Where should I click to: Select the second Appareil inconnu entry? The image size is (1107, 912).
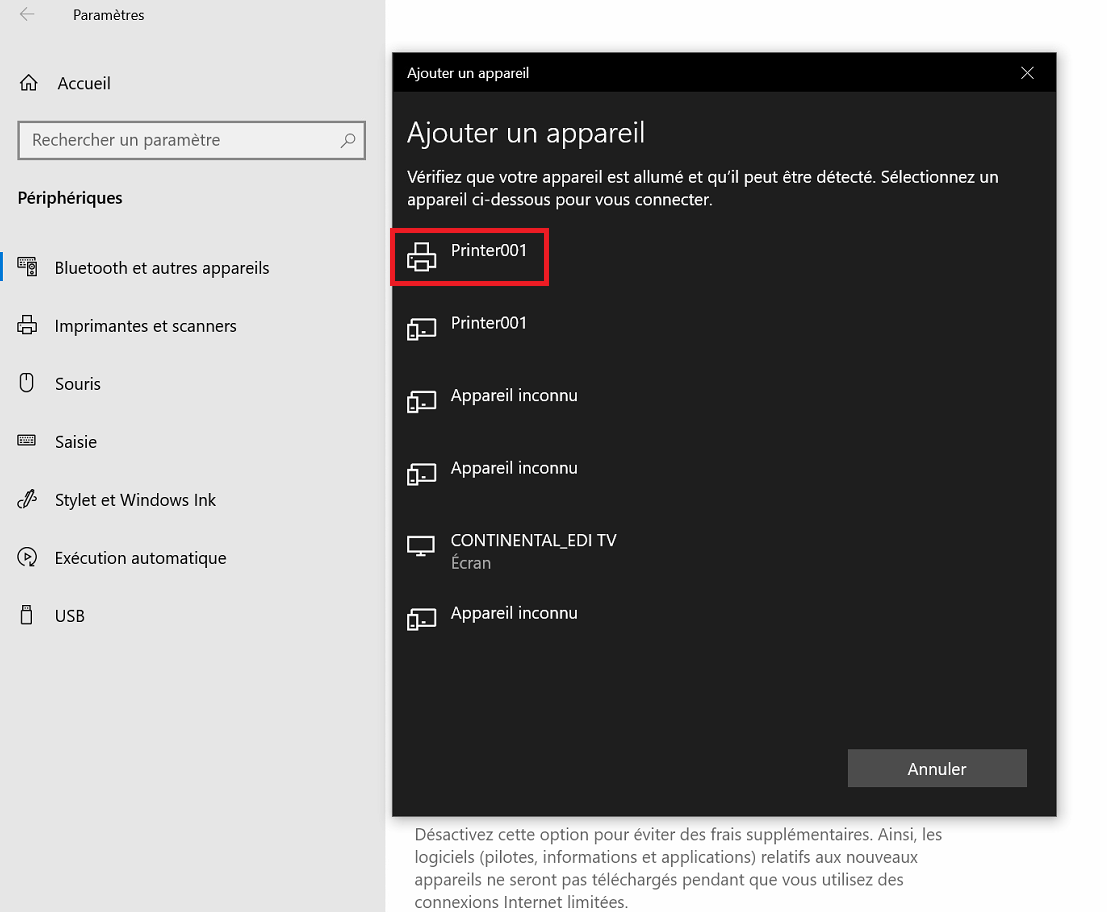pyautogui.click(x=724, y=474)
